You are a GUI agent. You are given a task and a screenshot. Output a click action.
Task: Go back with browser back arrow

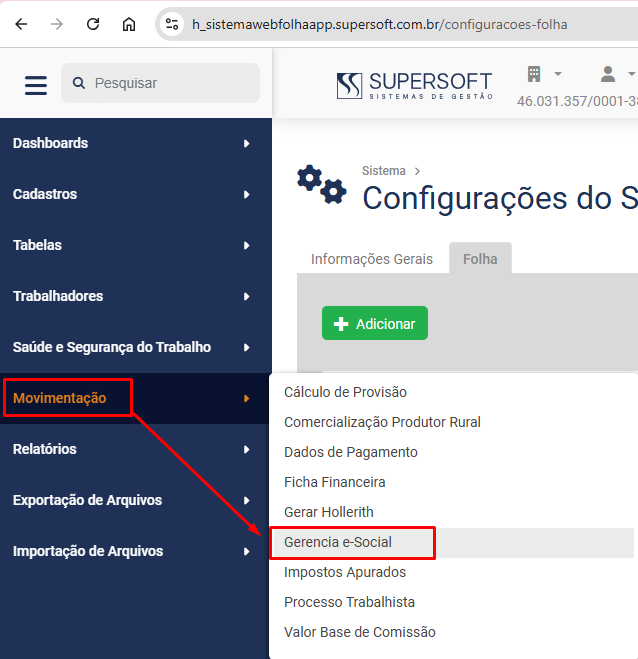21,24
